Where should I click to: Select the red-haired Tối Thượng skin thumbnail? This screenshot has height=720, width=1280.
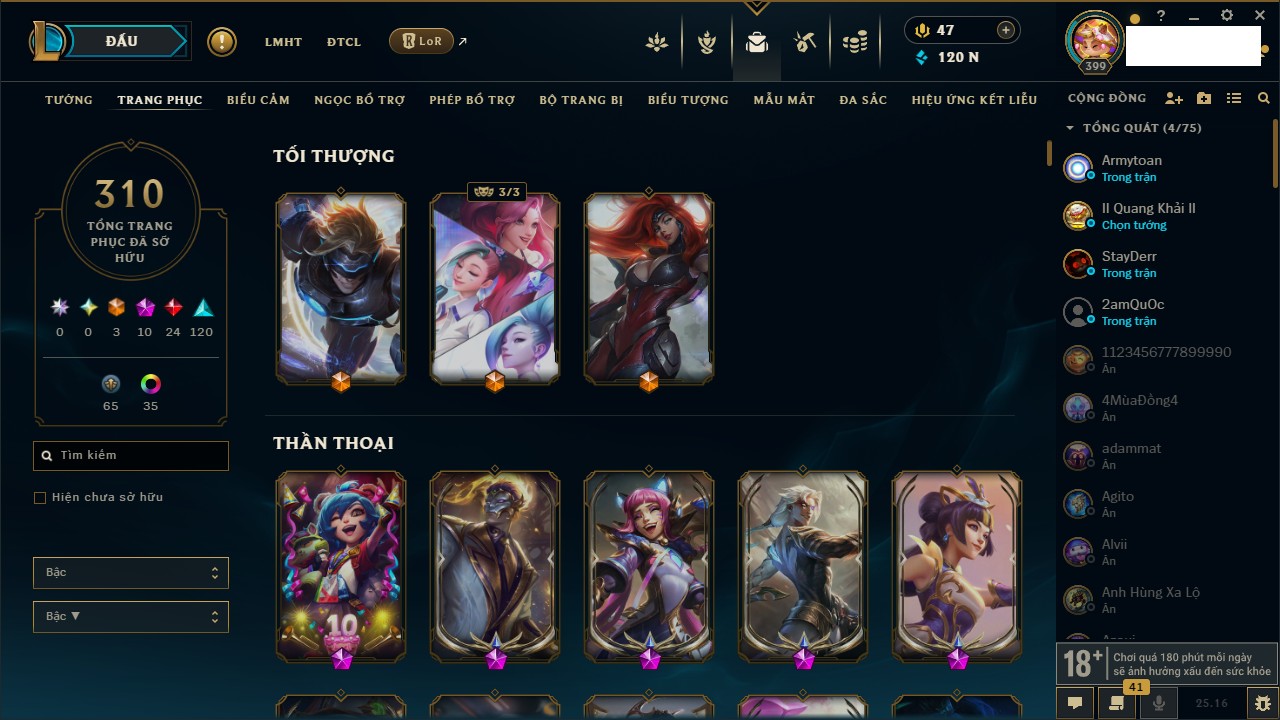[x=649, y=289]
